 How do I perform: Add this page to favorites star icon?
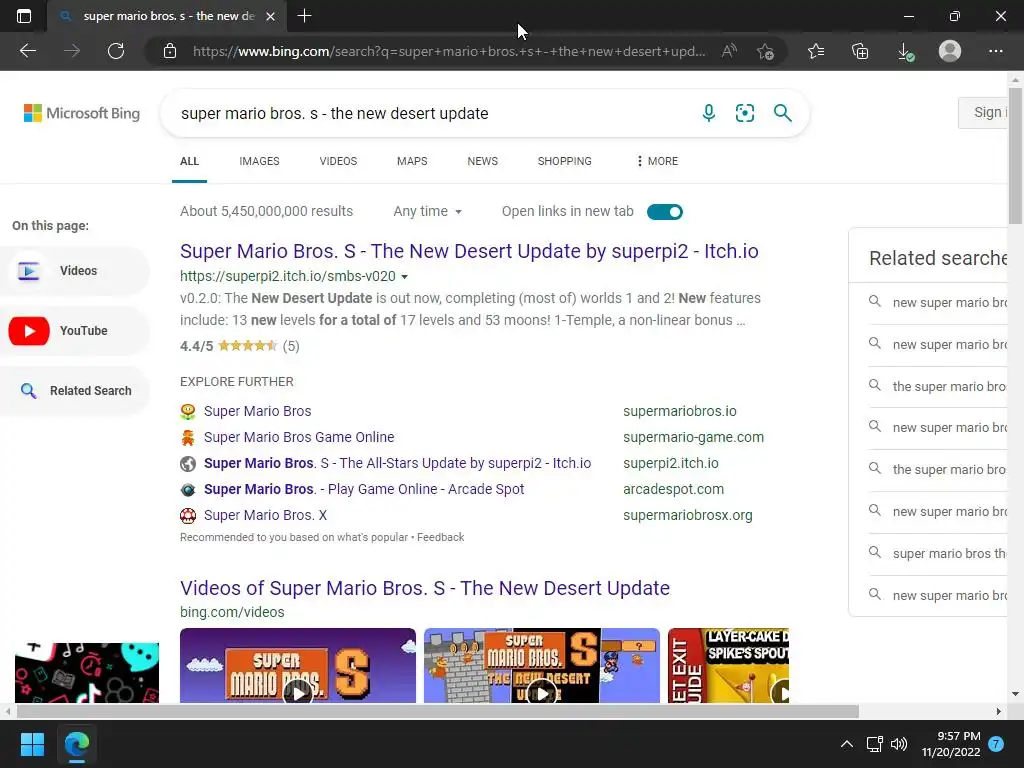point(765,51)
